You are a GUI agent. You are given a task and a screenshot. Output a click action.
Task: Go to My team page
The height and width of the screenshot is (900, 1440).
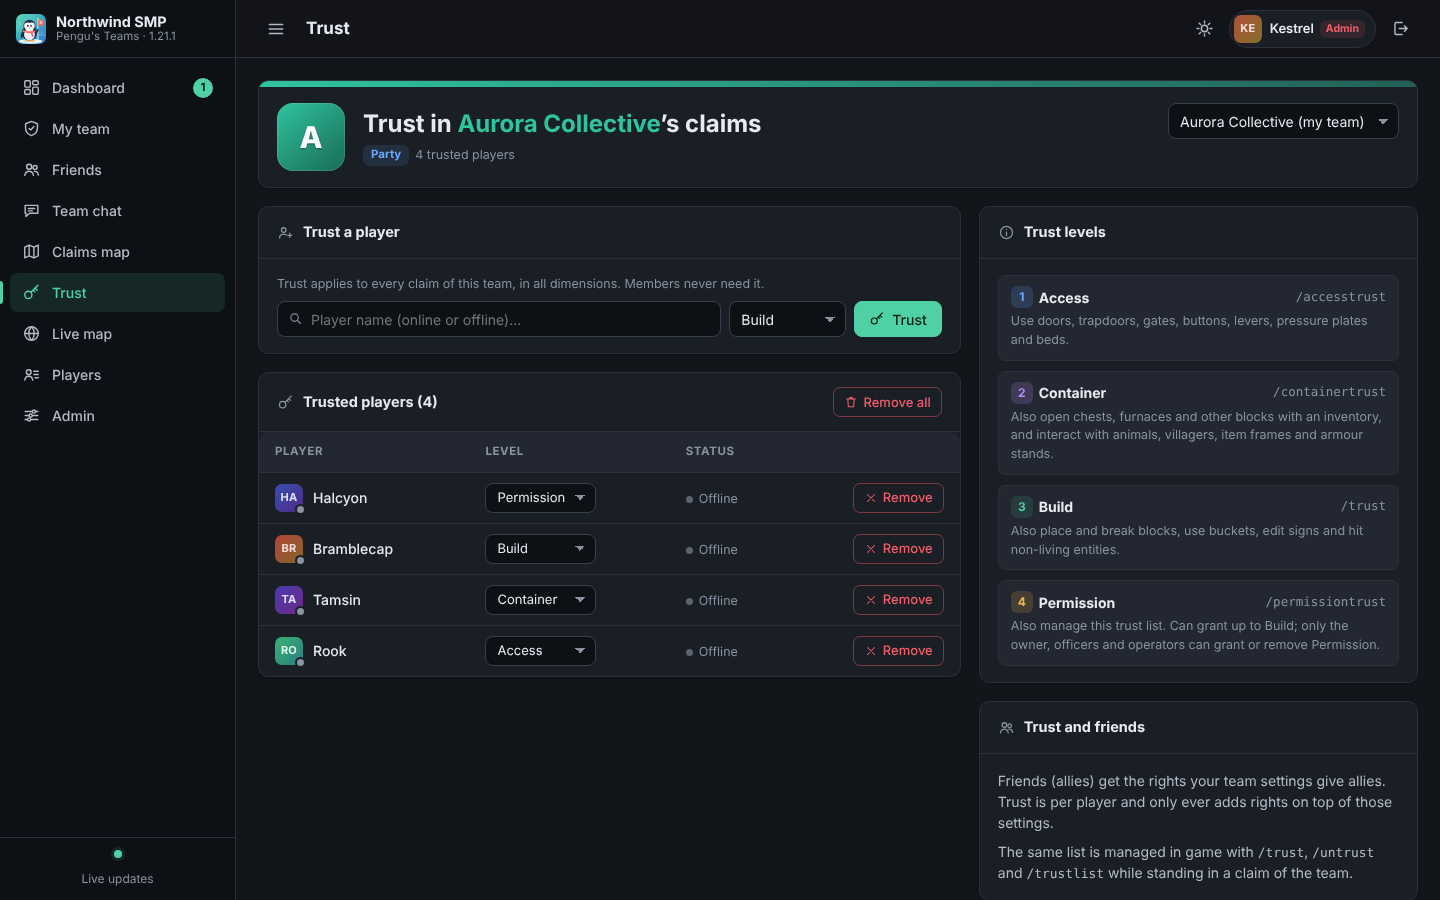[x=117, y=129]
